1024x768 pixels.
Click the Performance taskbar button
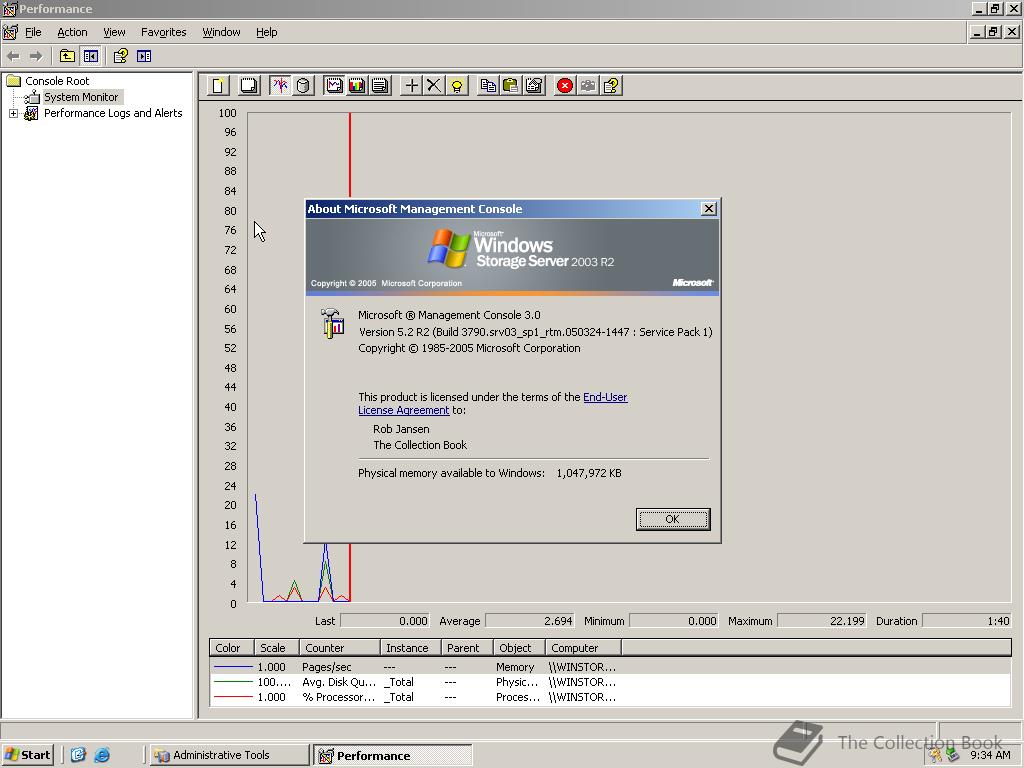point(392,755)
